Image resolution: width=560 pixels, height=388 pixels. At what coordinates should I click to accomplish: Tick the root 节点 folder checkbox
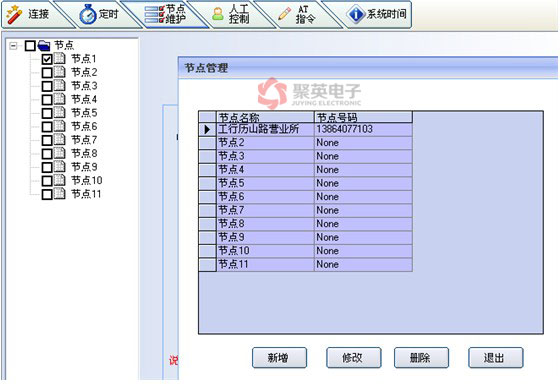[30, 46]
